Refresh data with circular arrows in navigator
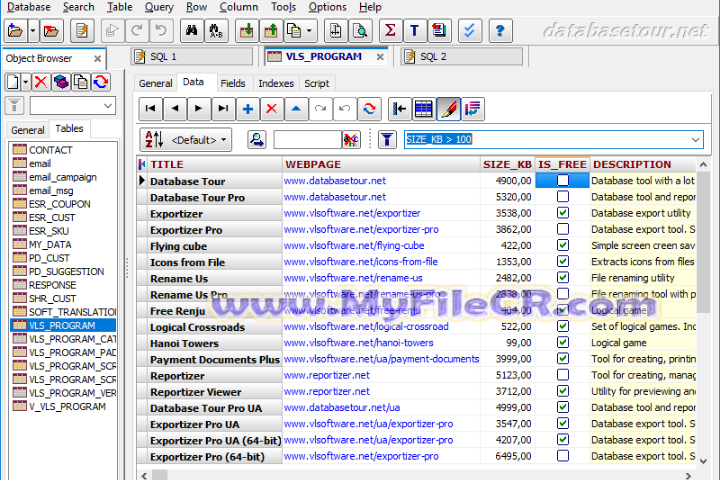720x480 pixels. [x=369, y=109]
